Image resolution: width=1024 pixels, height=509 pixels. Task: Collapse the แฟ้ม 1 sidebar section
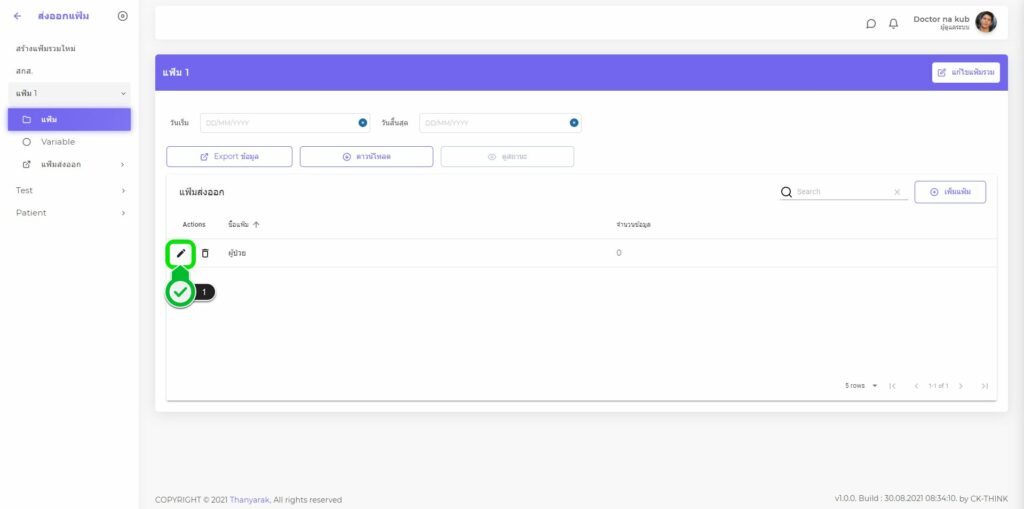[123, 93]
